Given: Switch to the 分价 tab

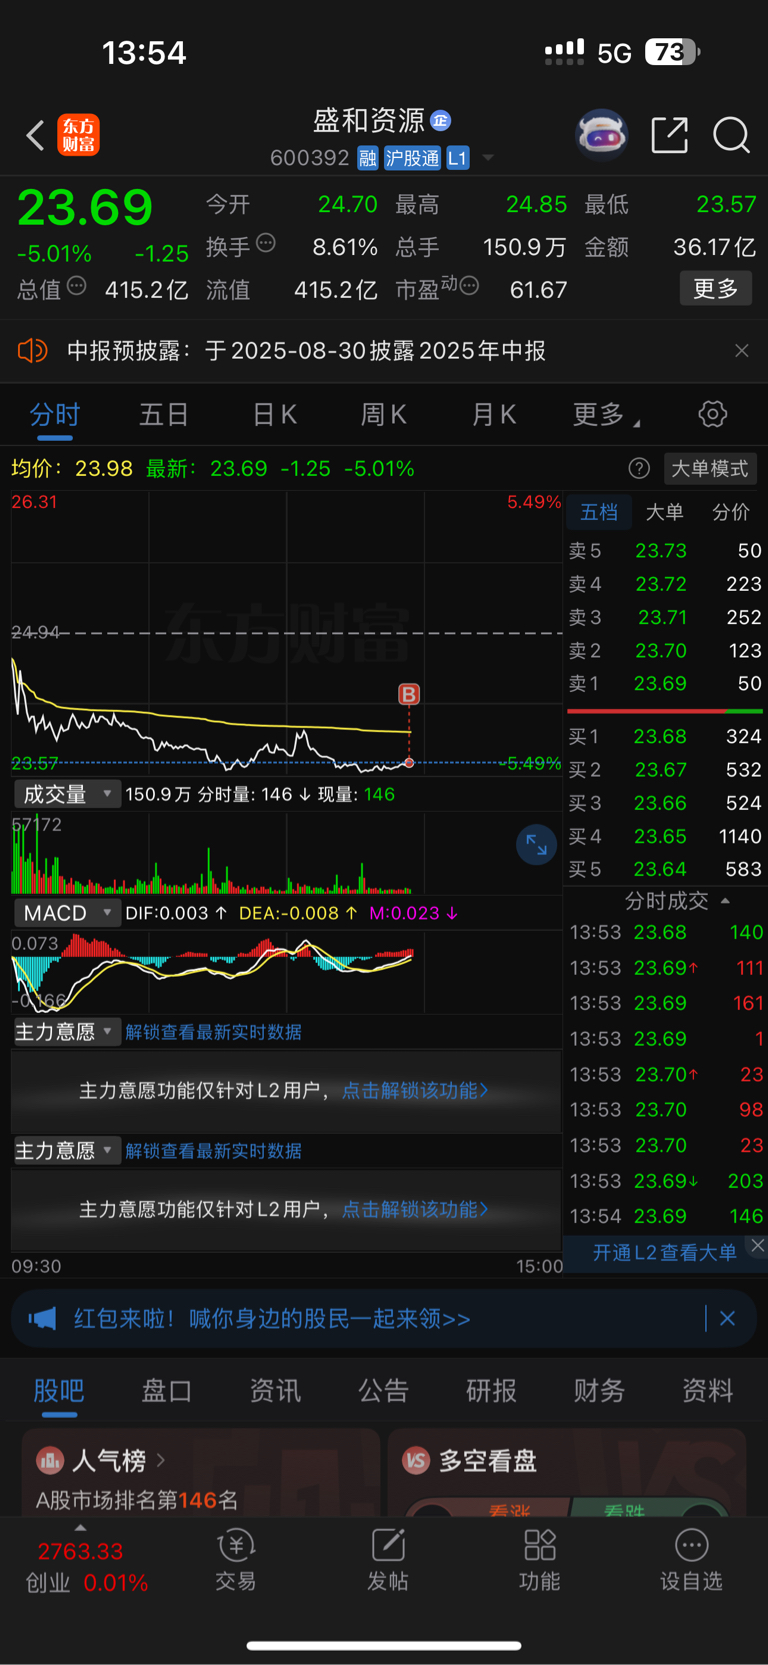Looking at the screenshot, I should tap(731, 512).
